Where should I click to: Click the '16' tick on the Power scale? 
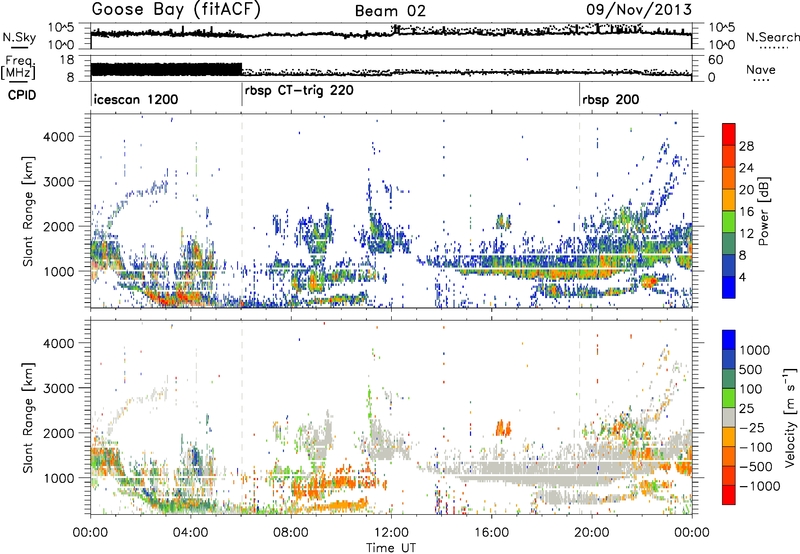pyautogui.click(x=746, y=212)
